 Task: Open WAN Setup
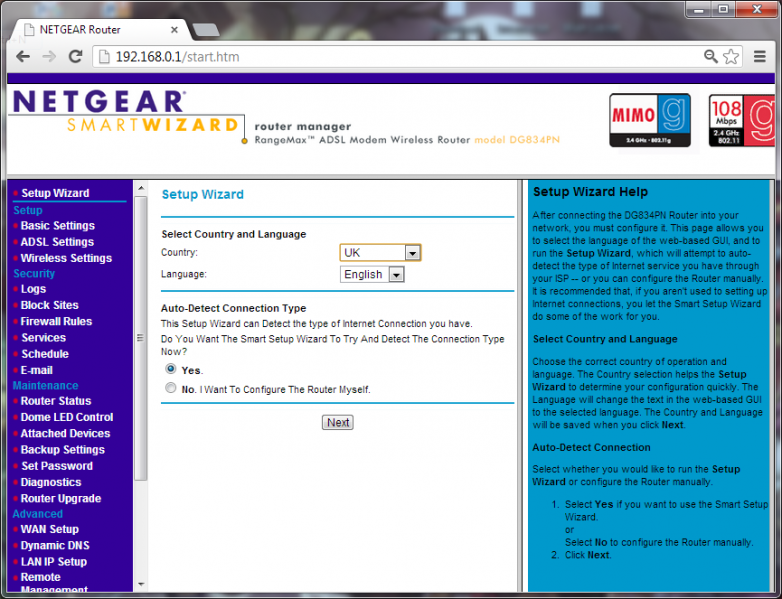(x=49, y=529)
